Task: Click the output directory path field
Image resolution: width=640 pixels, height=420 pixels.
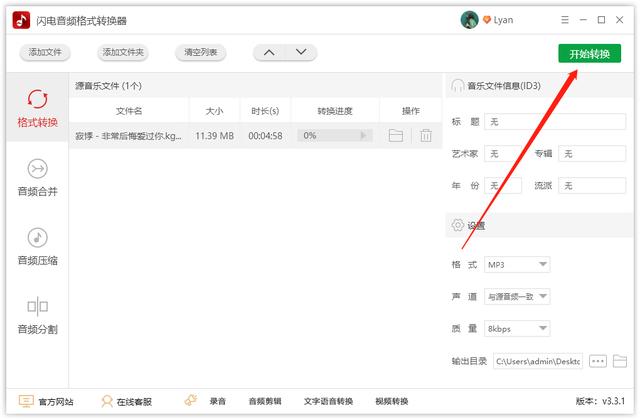Action: [538, 361]
